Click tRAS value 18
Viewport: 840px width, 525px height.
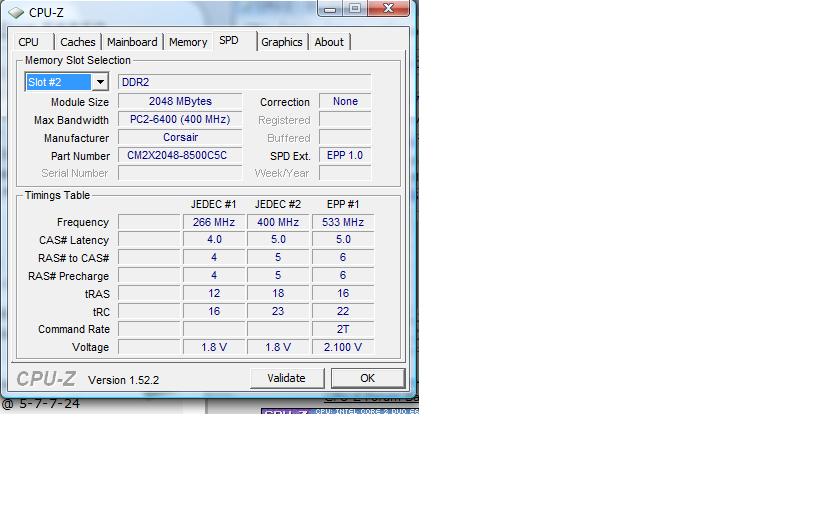pos(278,294)
